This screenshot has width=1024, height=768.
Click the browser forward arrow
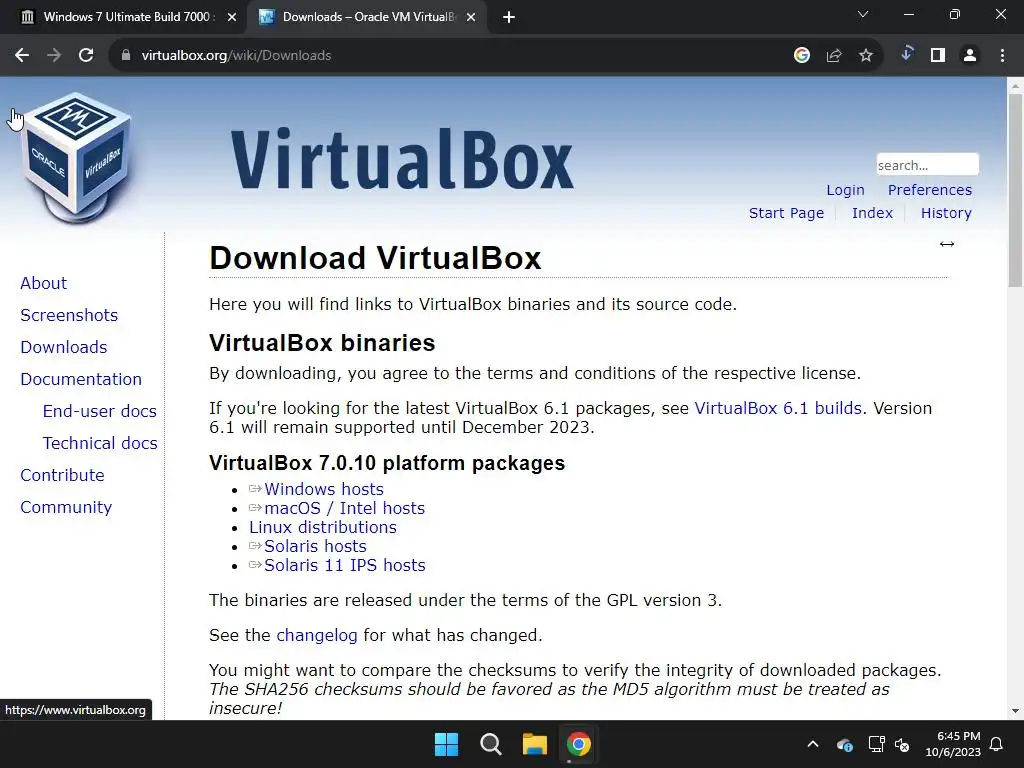[x=54, y=56]
